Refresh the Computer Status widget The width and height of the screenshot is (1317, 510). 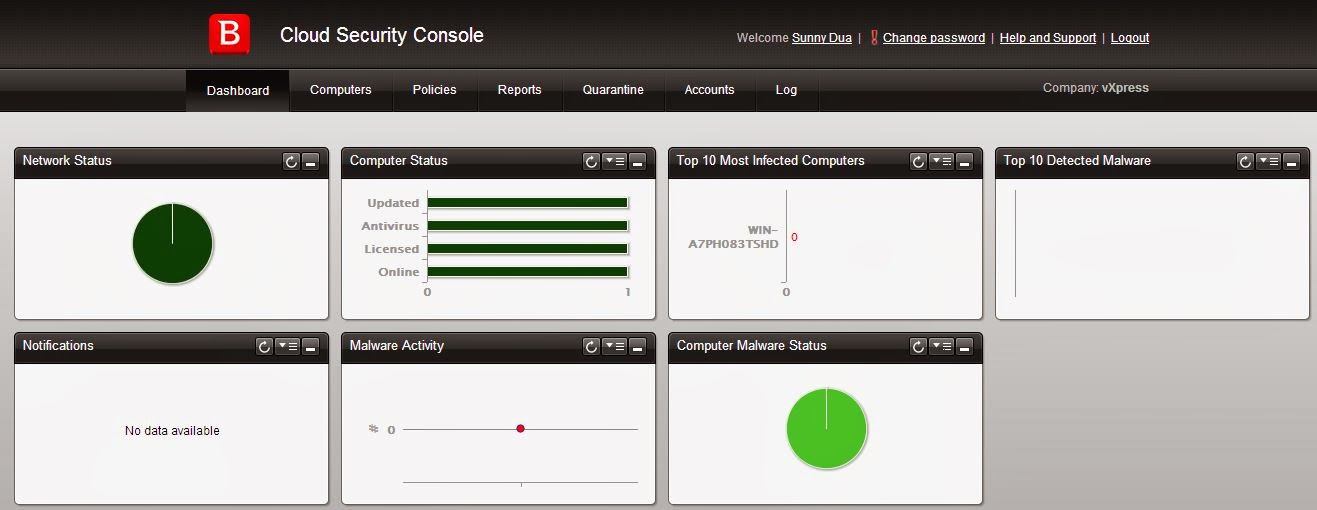[x=591, y=161]
